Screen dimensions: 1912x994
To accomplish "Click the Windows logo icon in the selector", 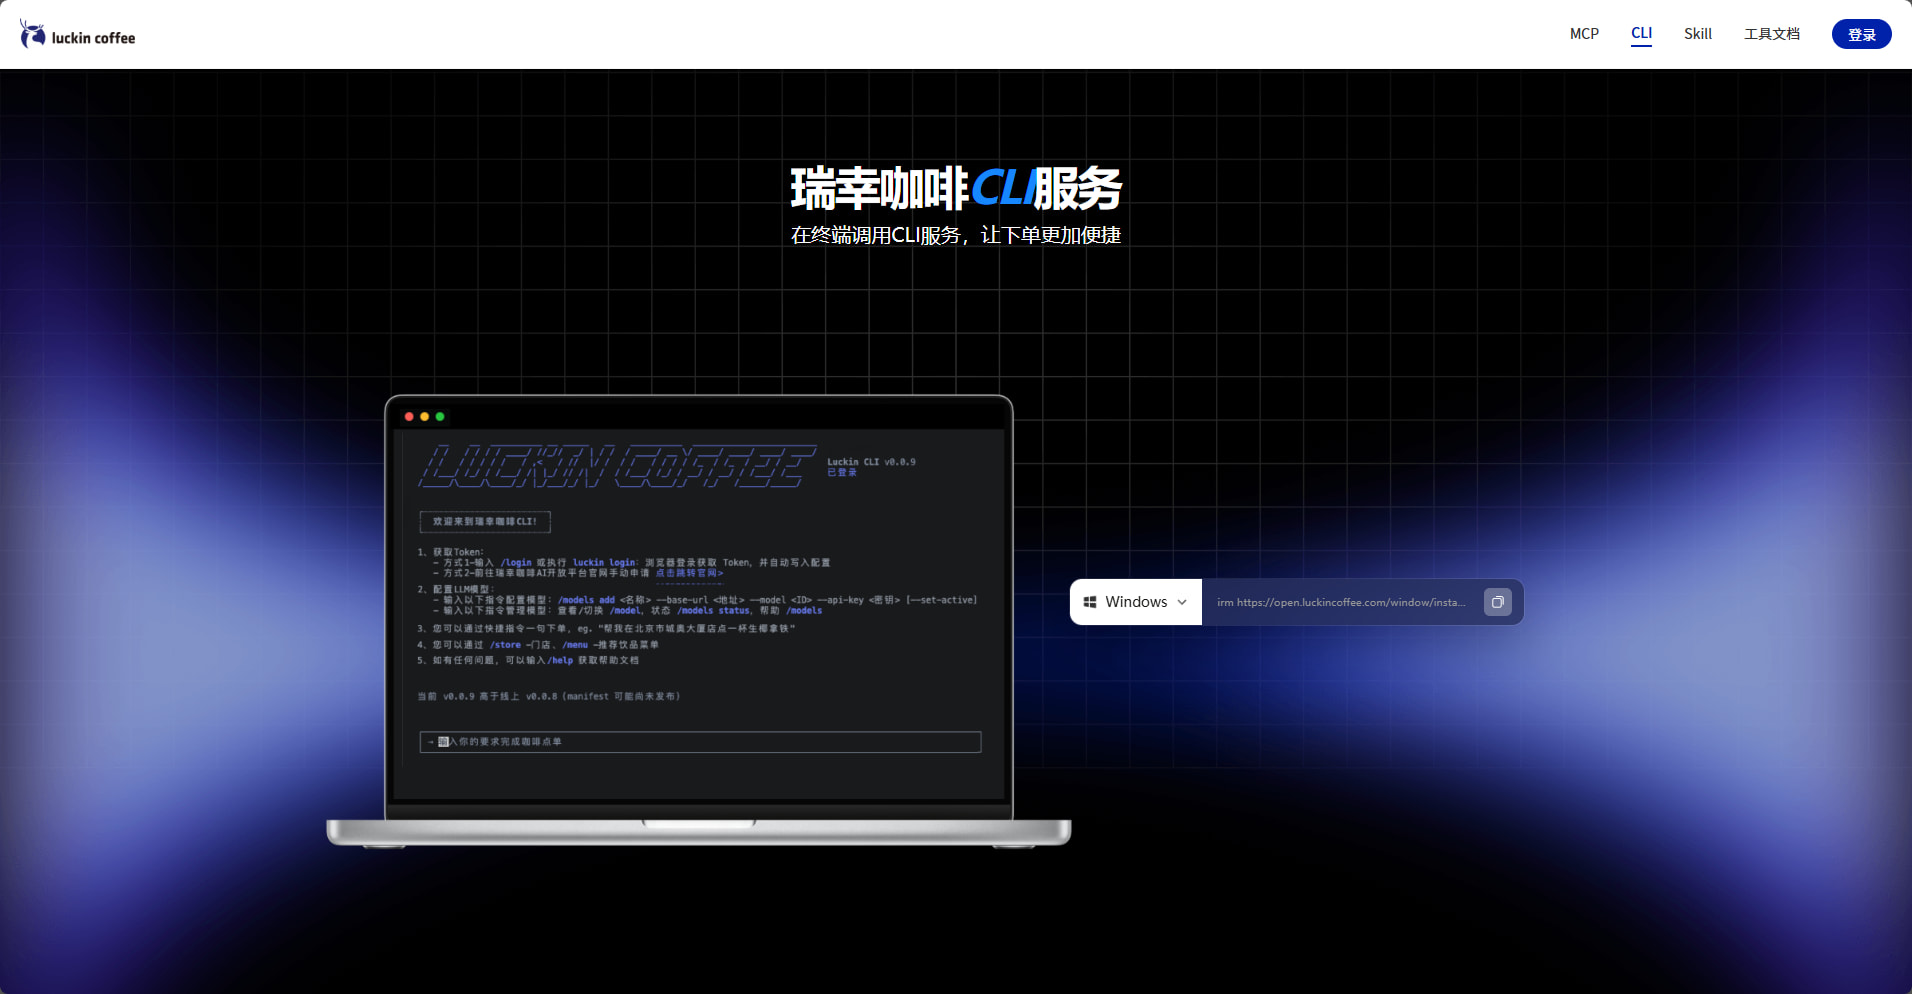I will 1090,602.
